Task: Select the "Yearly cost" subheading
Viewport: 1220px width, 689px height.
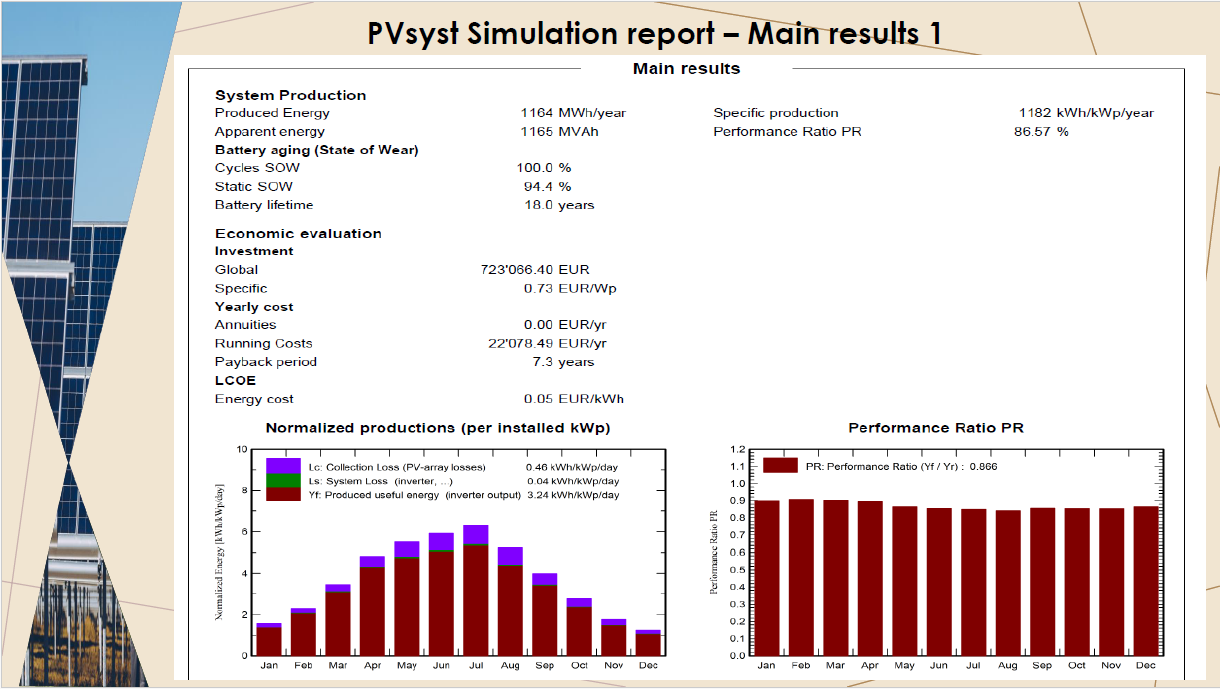Action: pyautogui.click(x=254, y=307)
